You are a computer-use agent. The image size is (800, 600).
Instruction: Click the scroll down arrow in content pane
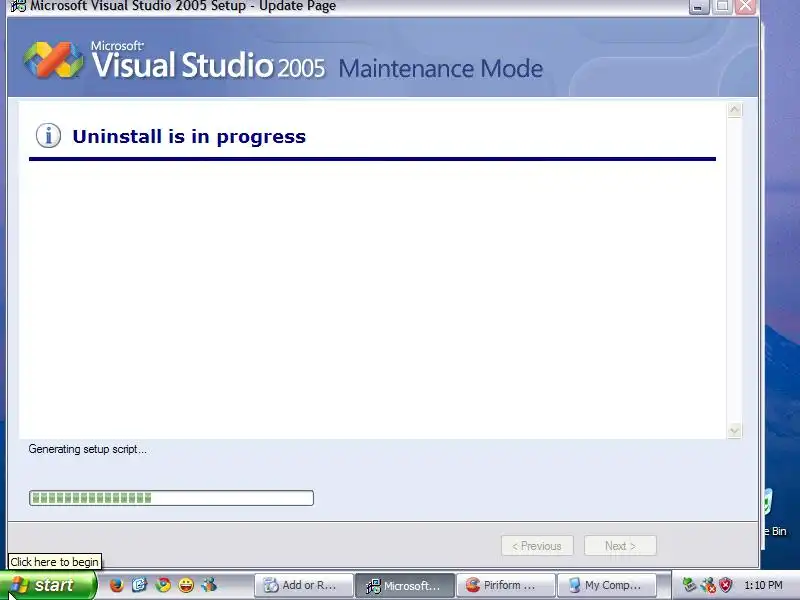pyautogui.click(x=735, y=431)
